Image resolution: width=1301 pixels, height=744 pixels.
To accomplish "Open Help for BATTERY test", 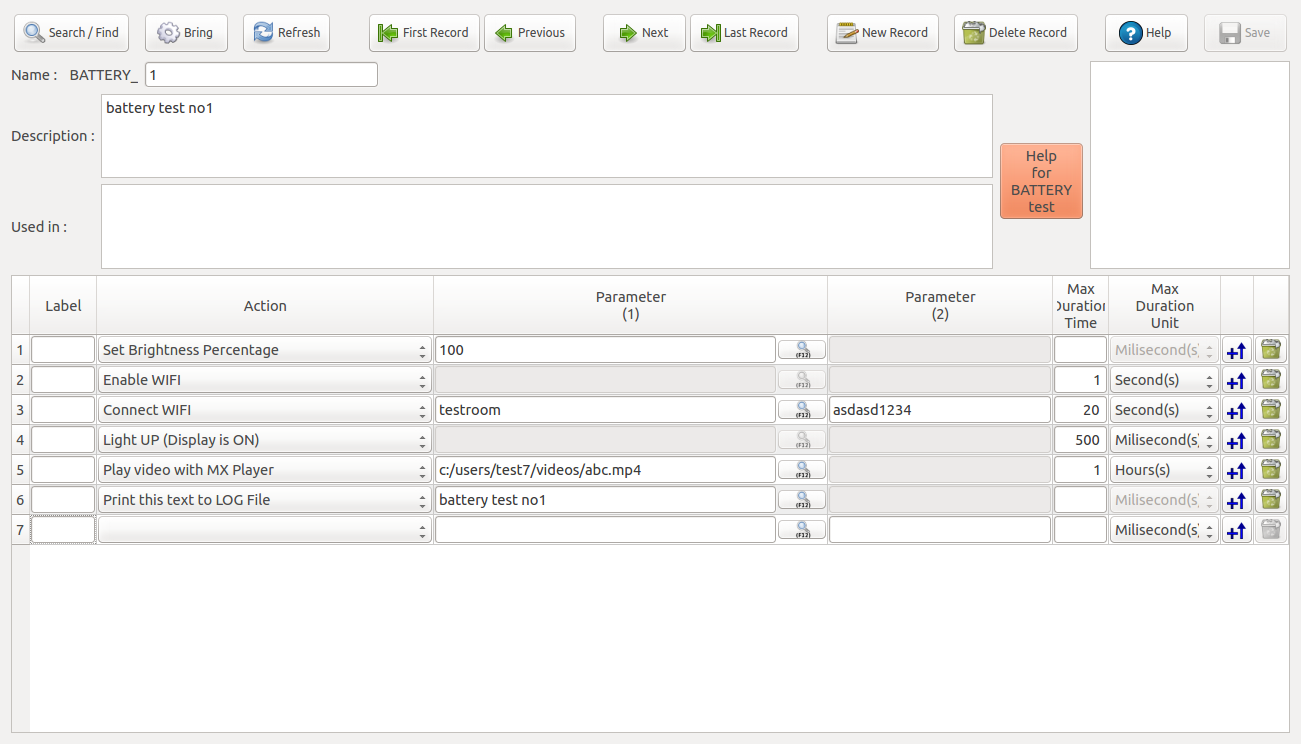I will 1041,181.
